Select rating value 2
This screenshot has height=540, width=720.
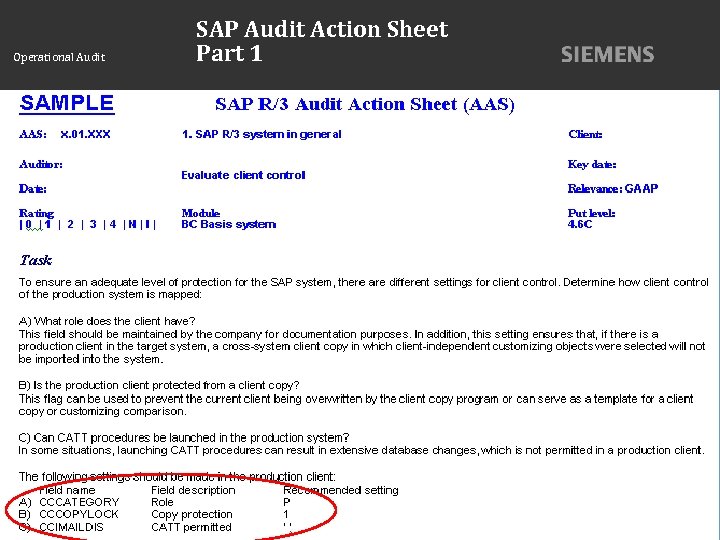(x=70, y=225)
